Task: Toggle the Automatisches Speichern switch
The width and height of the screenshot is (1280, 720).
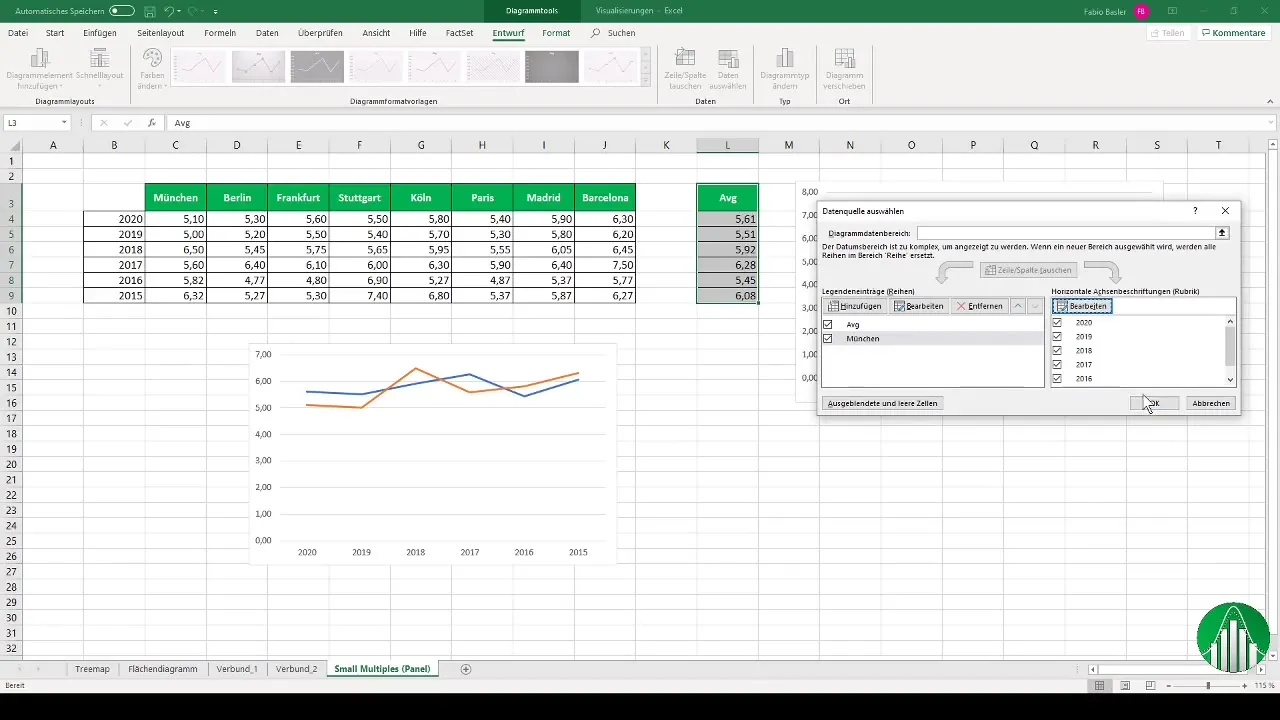Action: pyautogui.click(x=122, y=10)
